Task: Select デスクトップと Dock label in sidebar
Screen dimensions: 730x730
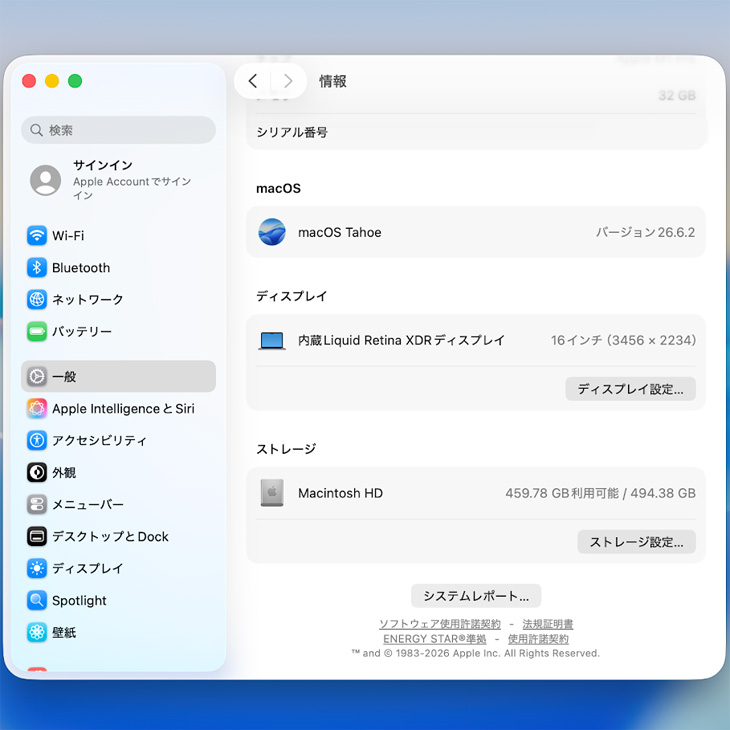Action: coord(110,536)
